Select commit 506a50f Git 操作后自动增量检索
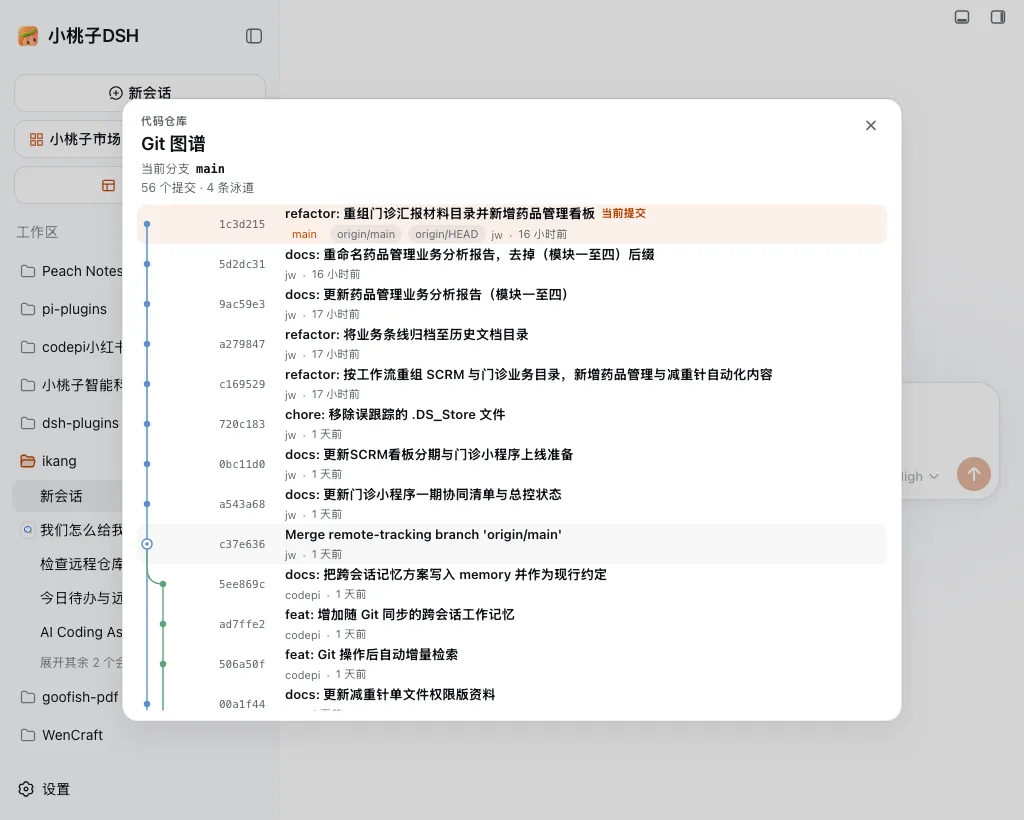Viewport: 1024px width, 820px height. pyautogui.click(x=512, y=664)
